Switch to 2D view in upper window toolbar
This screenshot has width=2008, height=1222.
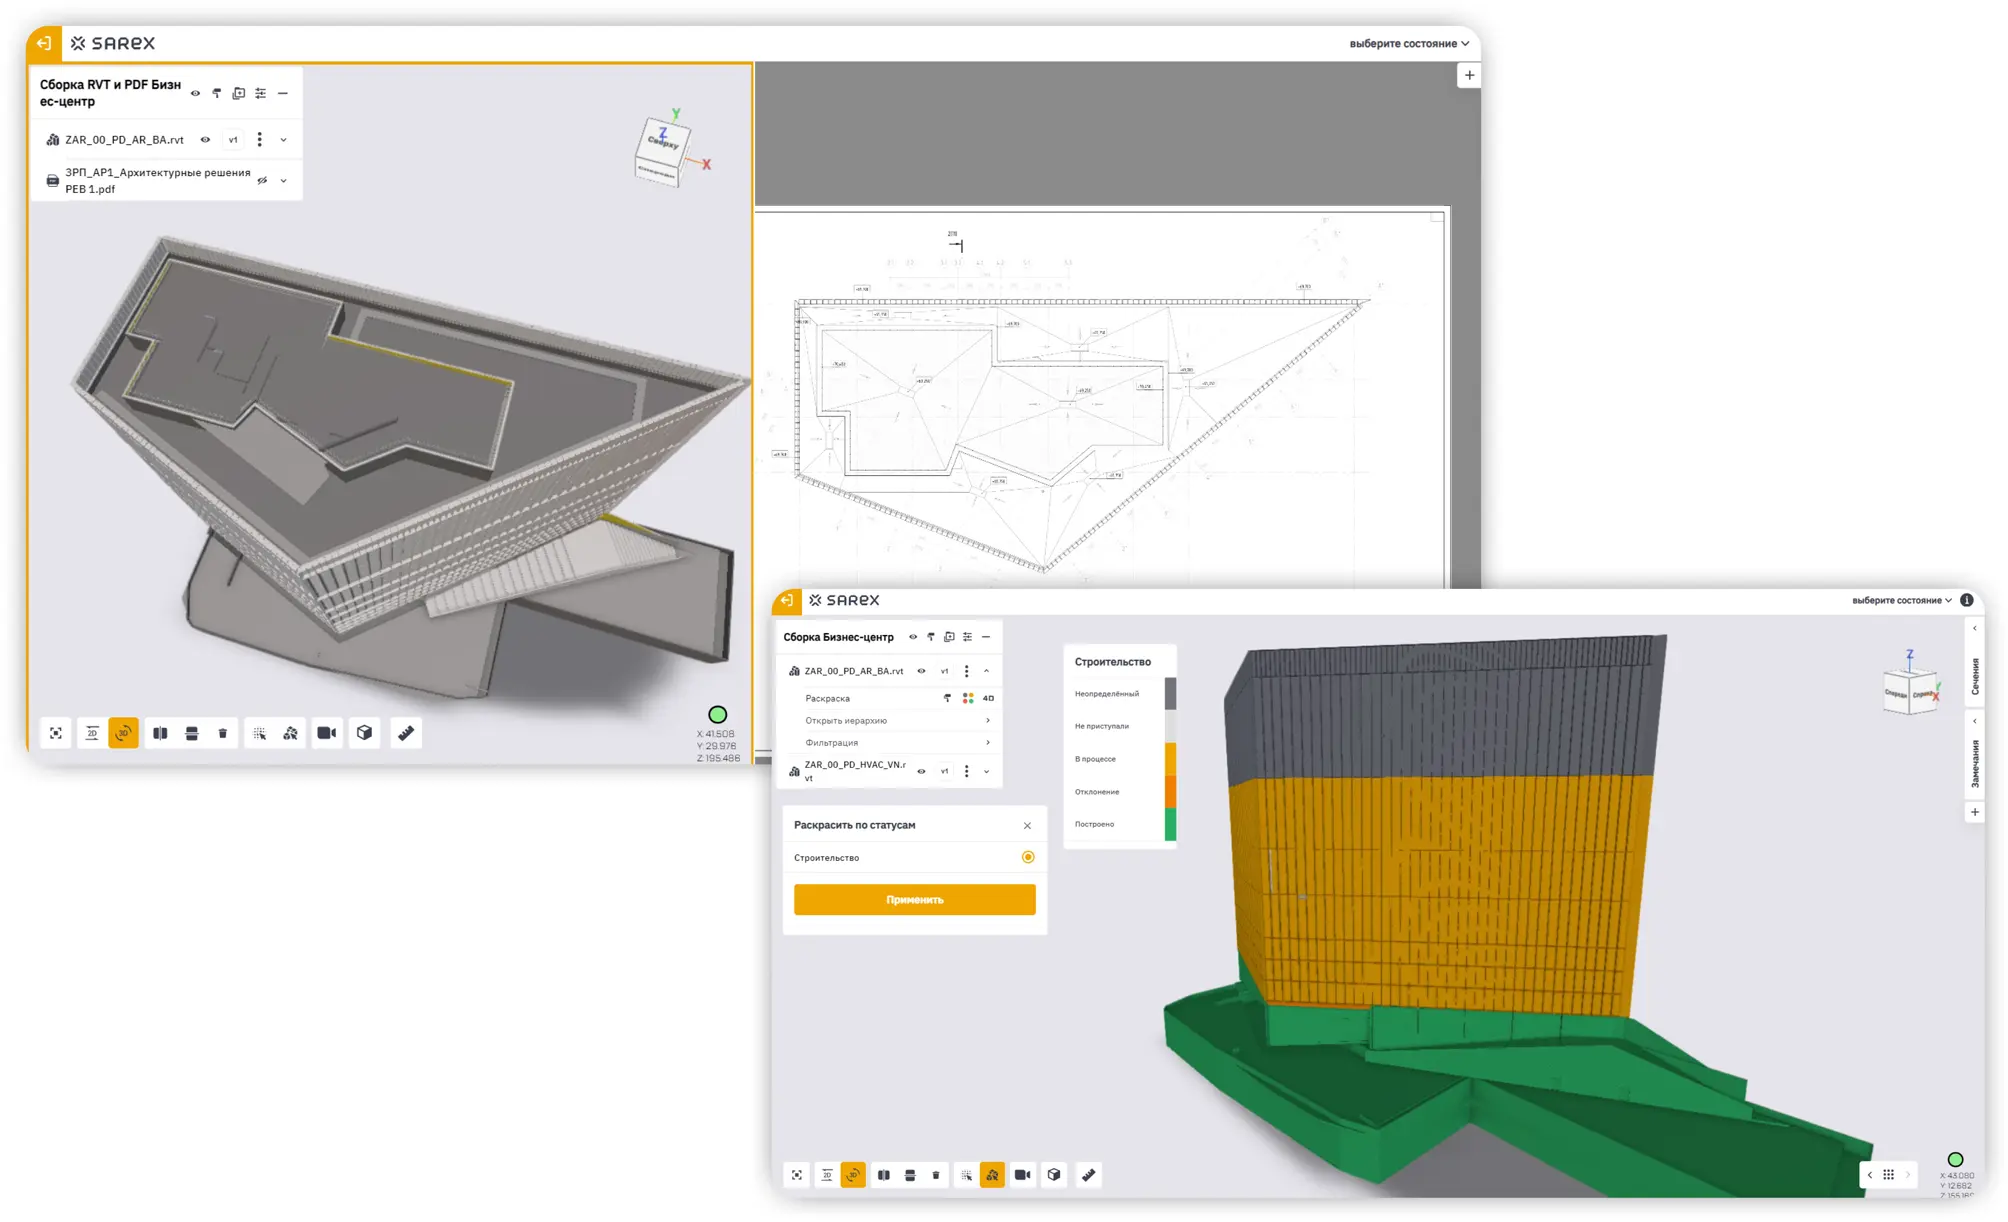pos(92,733)
